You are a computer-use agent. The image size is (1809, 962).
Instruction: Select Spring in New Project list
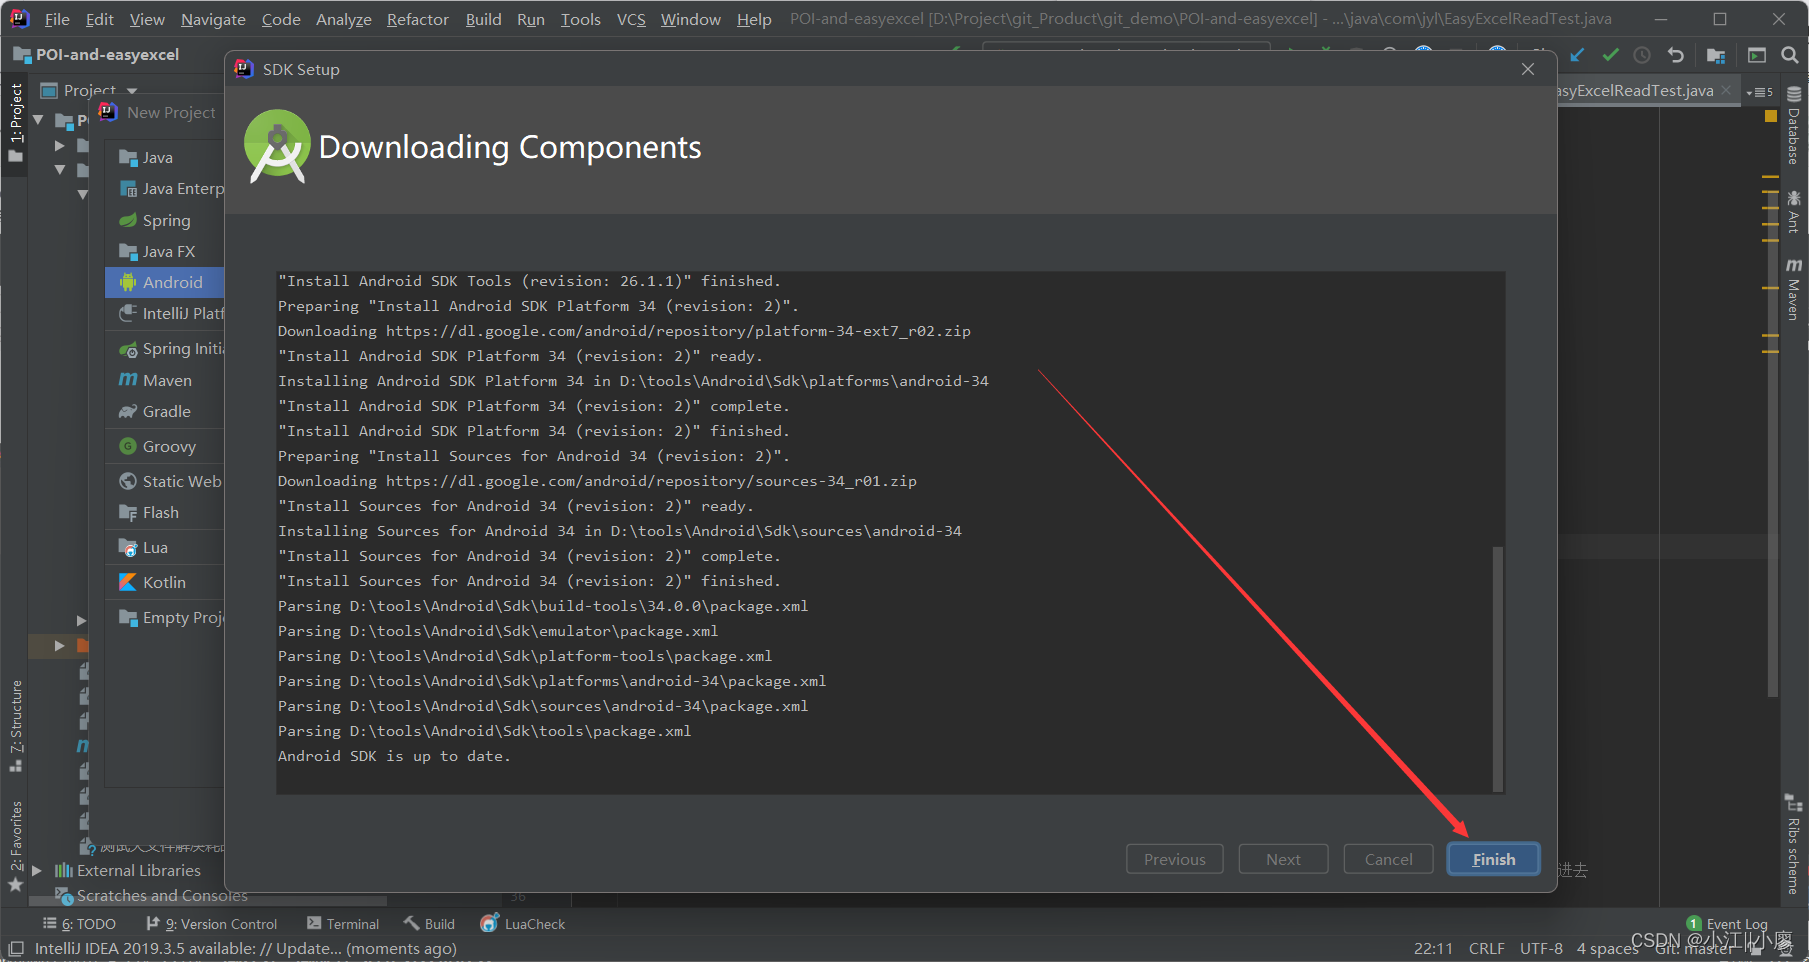pyautogui.click(x=165, y=220)
